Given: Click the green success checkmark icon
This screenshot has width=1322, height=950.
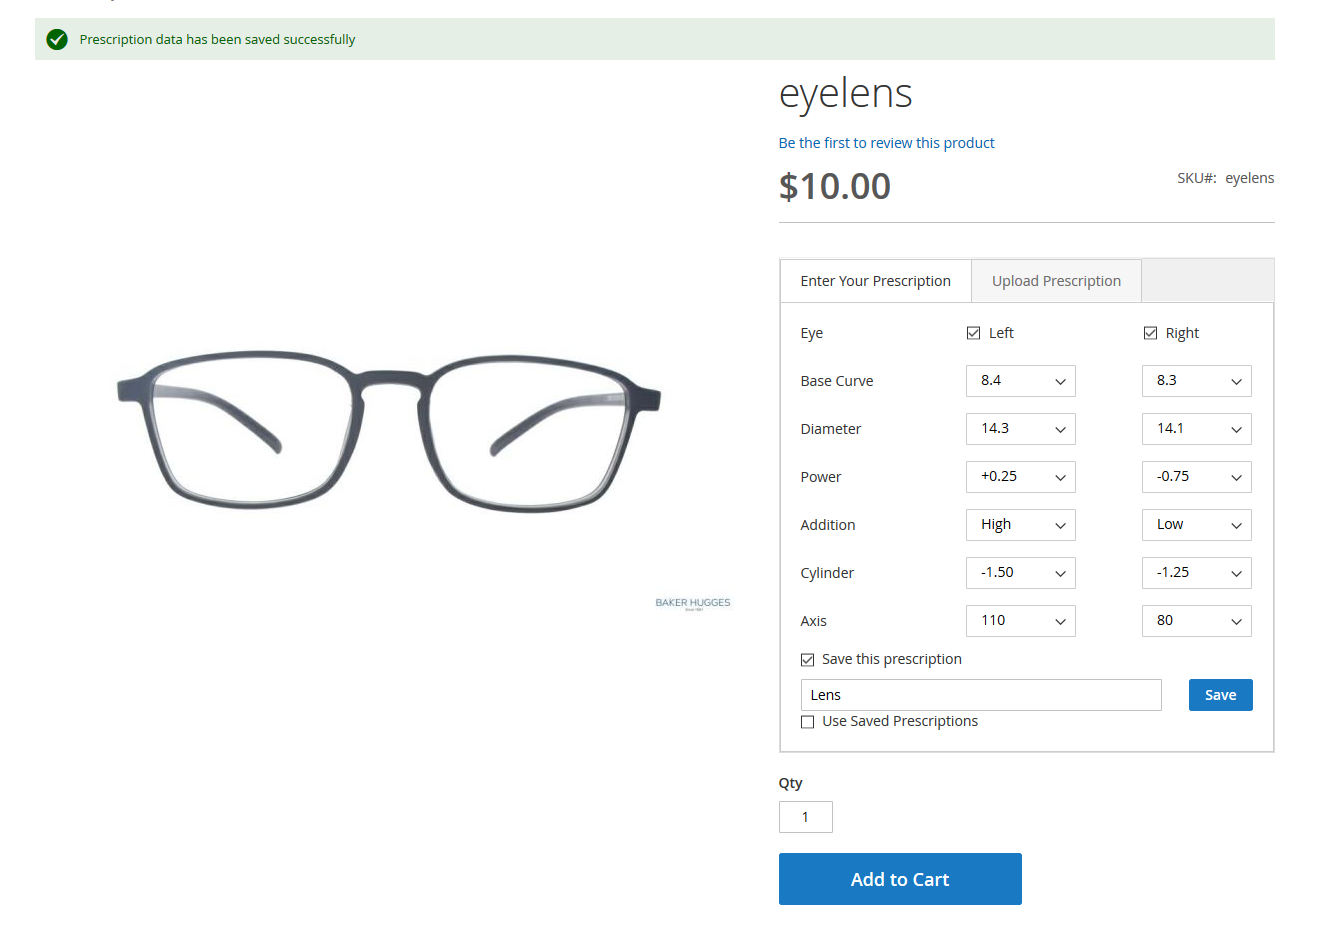Looking at the screenshot, I should click(x=57, y=39).
